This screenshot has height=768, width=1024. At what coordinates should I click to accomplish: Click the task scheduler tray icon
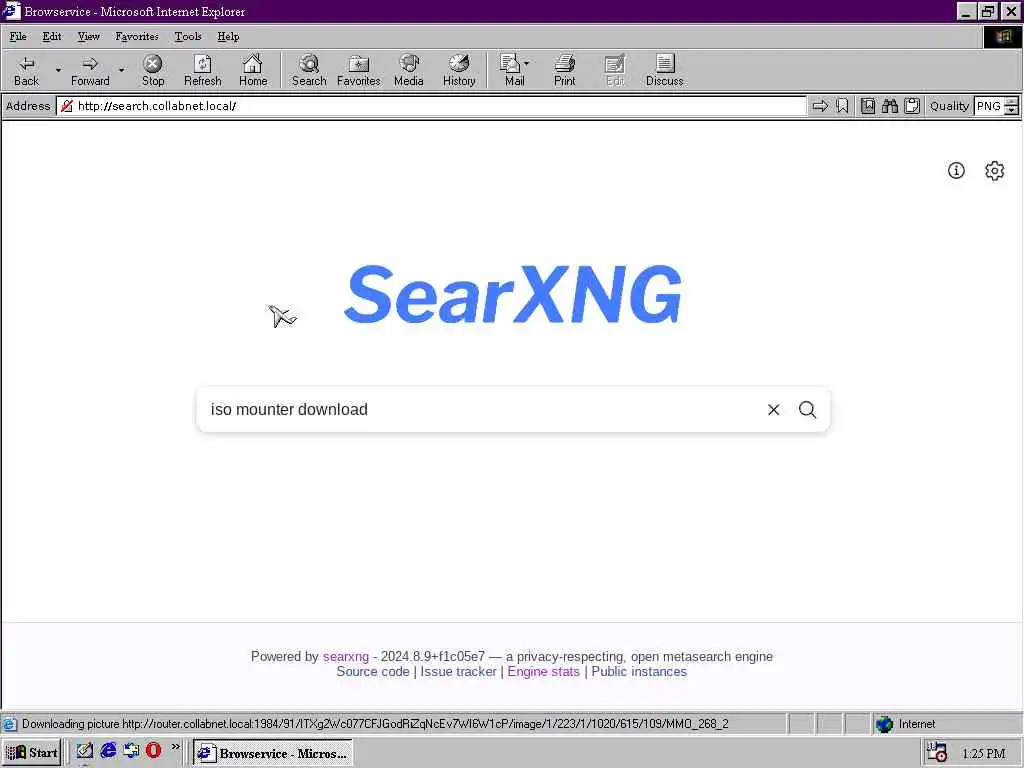point(938,752)
